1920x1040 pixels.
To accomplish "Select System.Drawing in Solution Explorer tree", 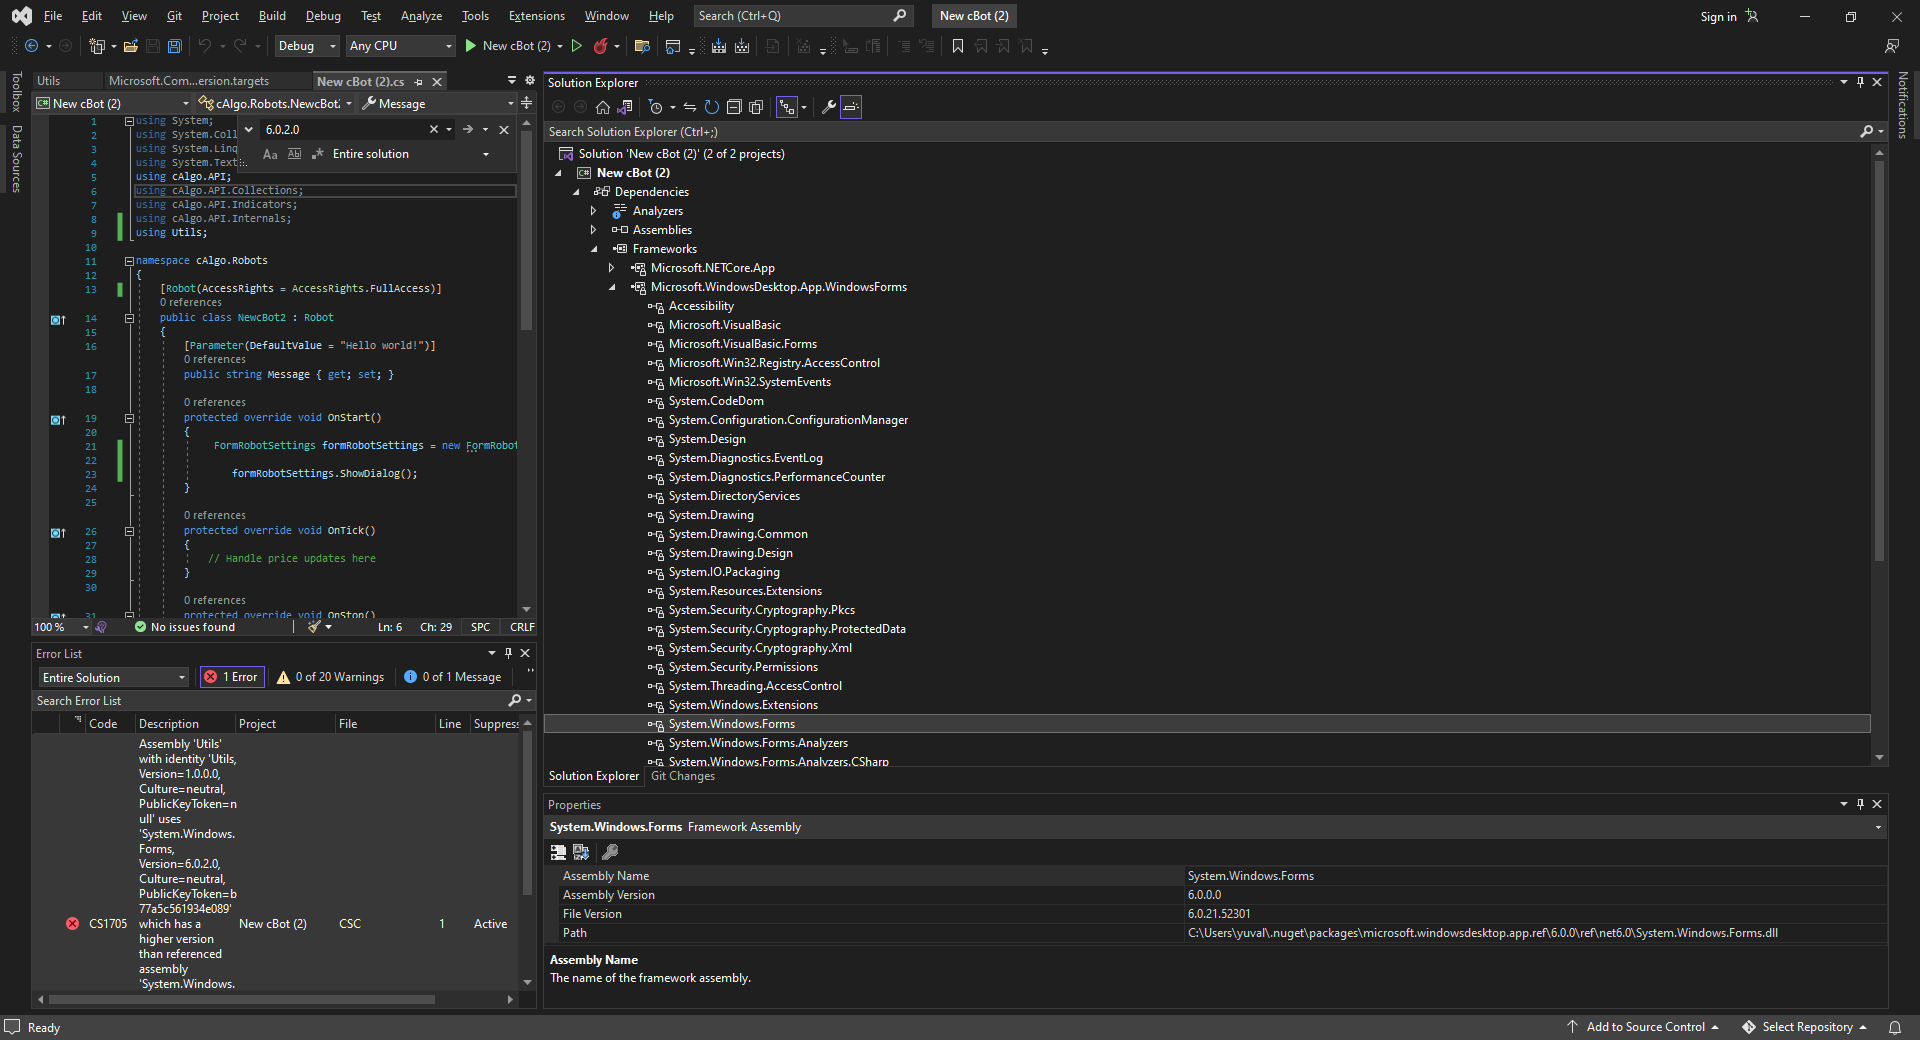I will click(x=711, y=515).
